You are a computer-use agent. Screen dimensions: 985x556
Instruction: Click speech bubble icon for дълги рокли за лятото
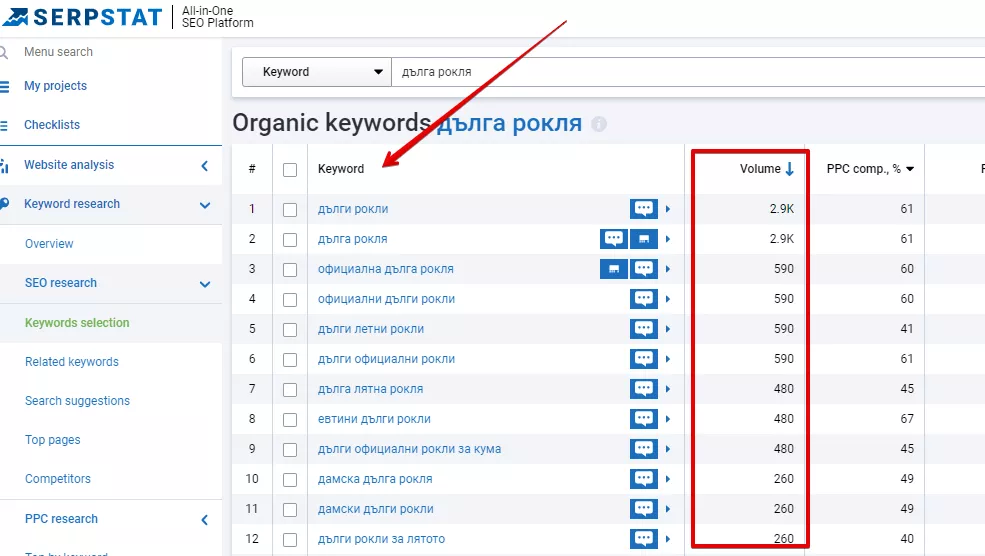pyautogui.click(x=644, y=538)
